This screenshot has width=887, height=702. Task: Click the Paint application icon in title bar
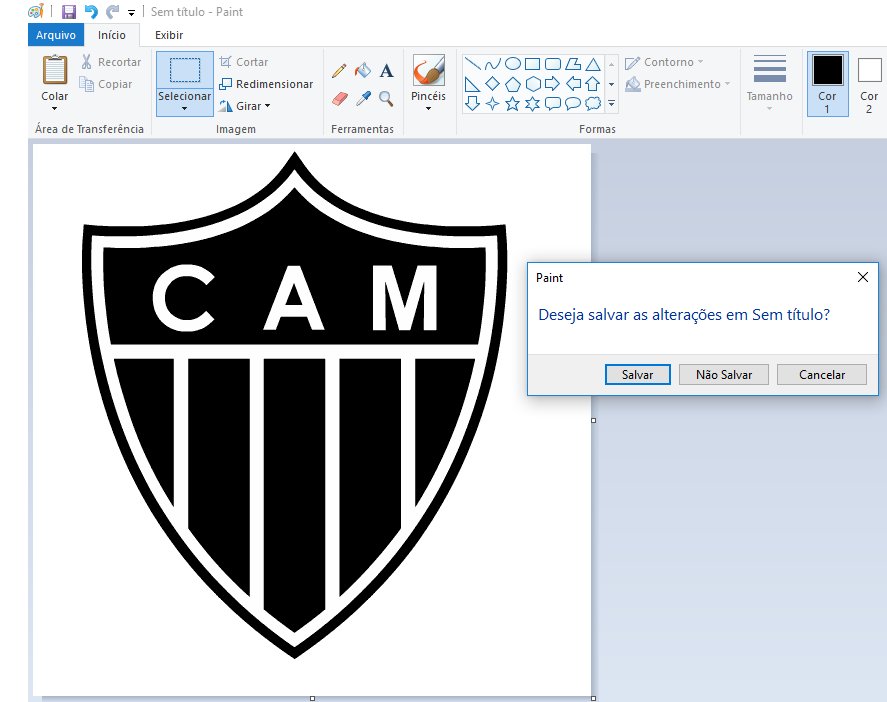pyautogui.click(x=36, y=11)
